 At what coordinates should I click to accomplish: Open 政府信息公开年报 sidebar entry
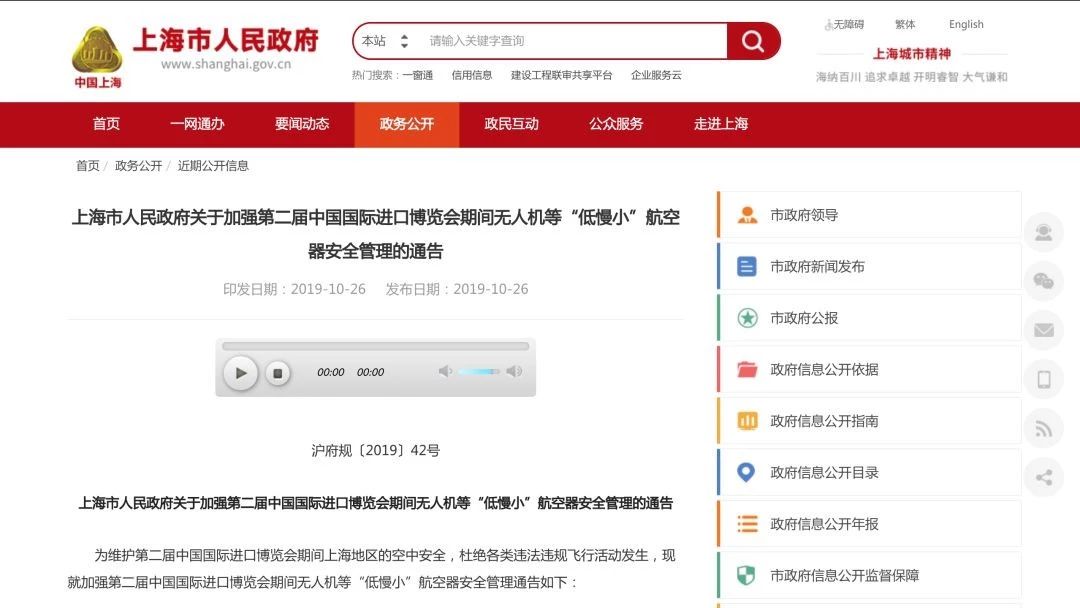869,524
